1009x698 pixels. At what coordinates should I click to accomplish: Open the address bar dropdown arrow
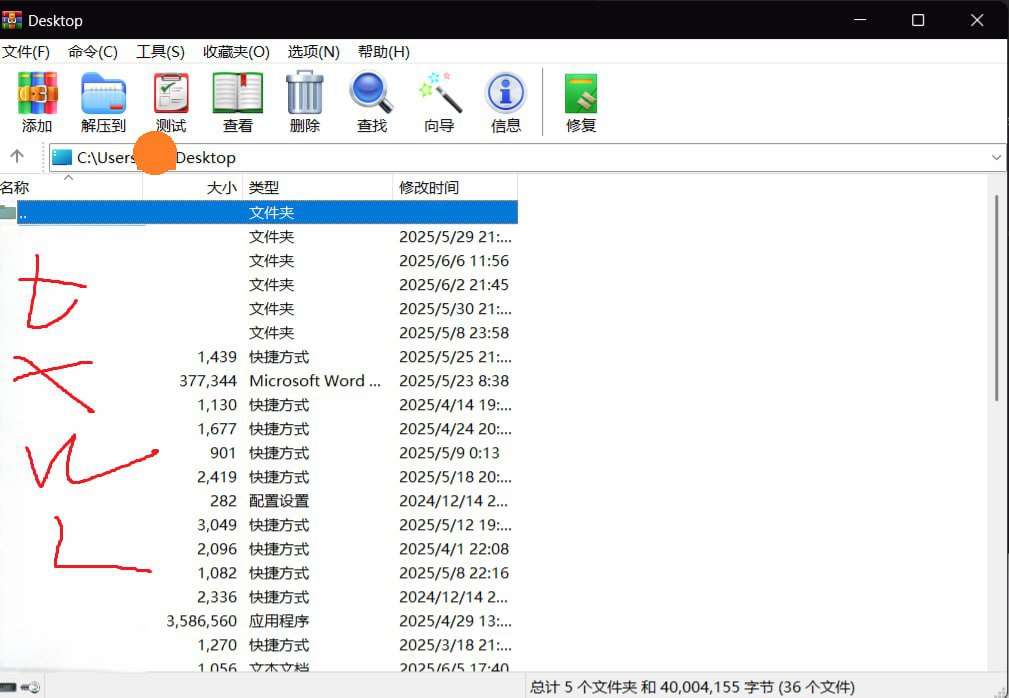pyautogui.click(x=995, y=157)
